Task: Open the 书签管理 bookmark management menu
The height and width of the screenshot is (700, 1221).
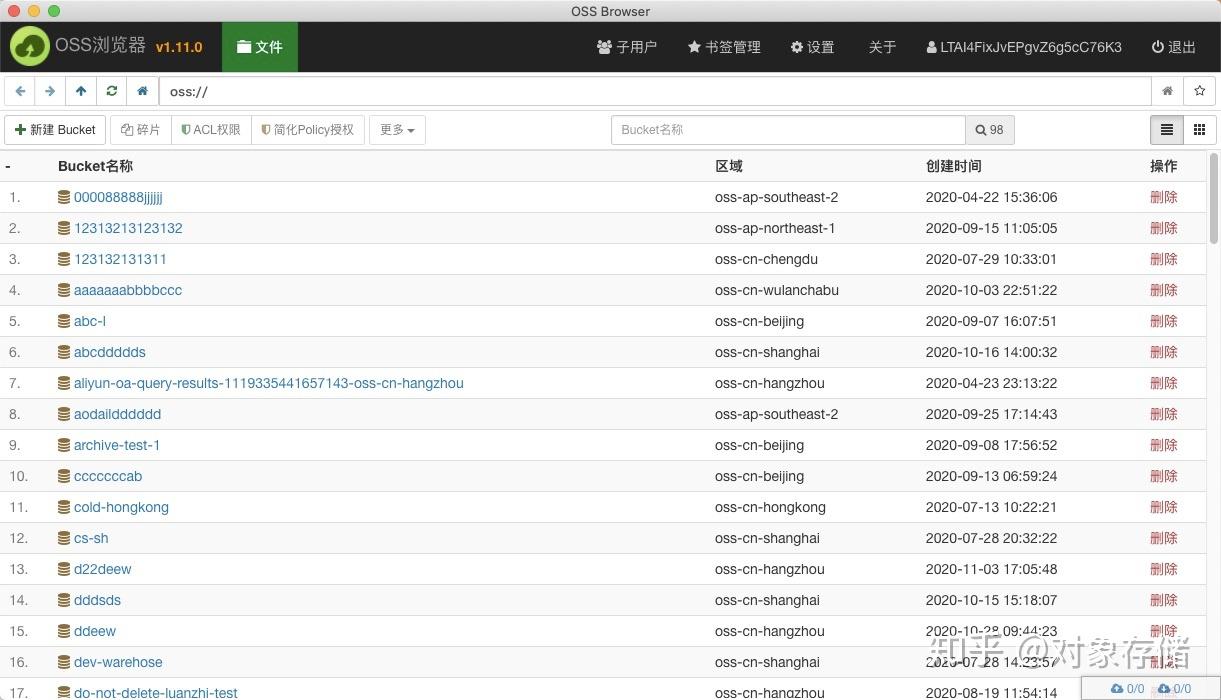Action: pos(723,47)
